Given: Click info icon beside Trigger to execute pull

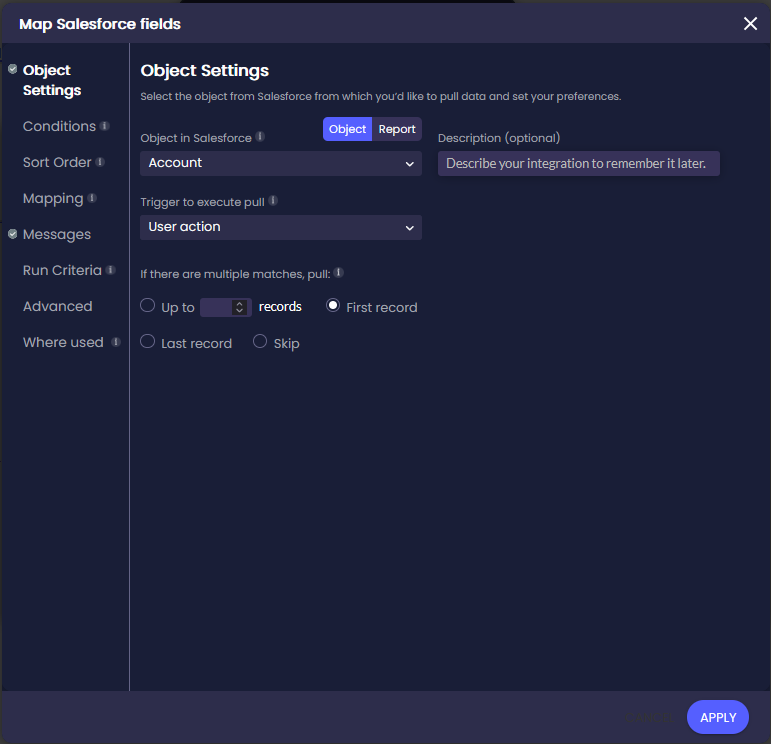Looking at the screenshot, I should tap(273, 201).
